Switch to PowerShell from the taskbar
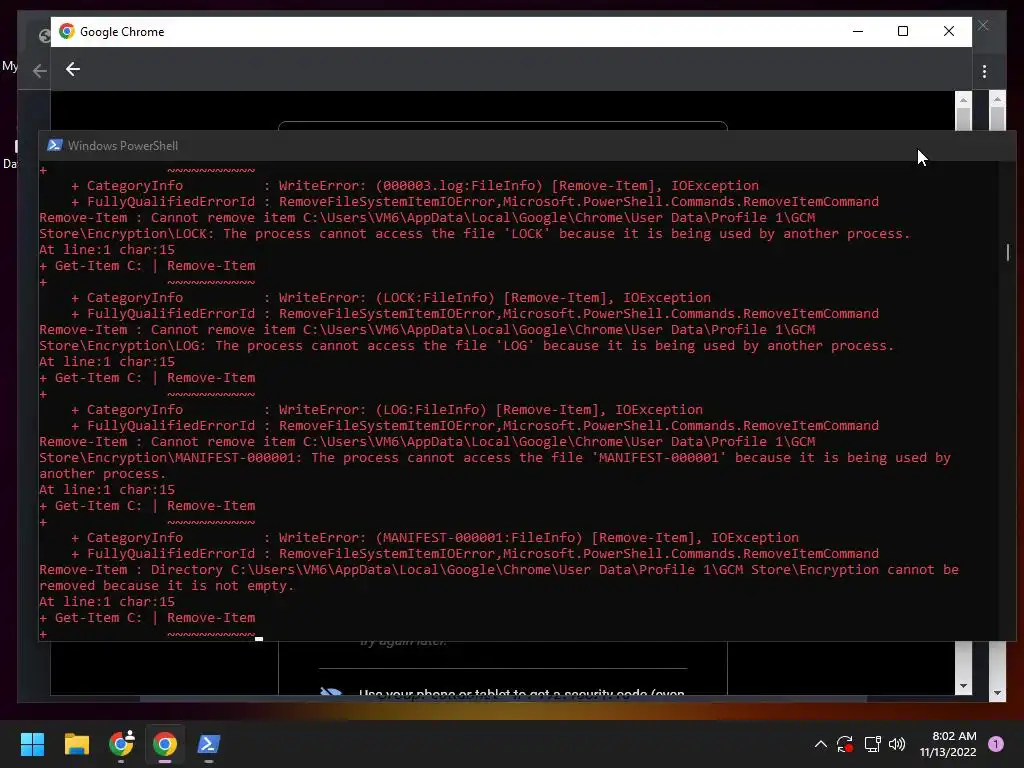This screenshot has height=768, width=1024. tap(209, 744)
